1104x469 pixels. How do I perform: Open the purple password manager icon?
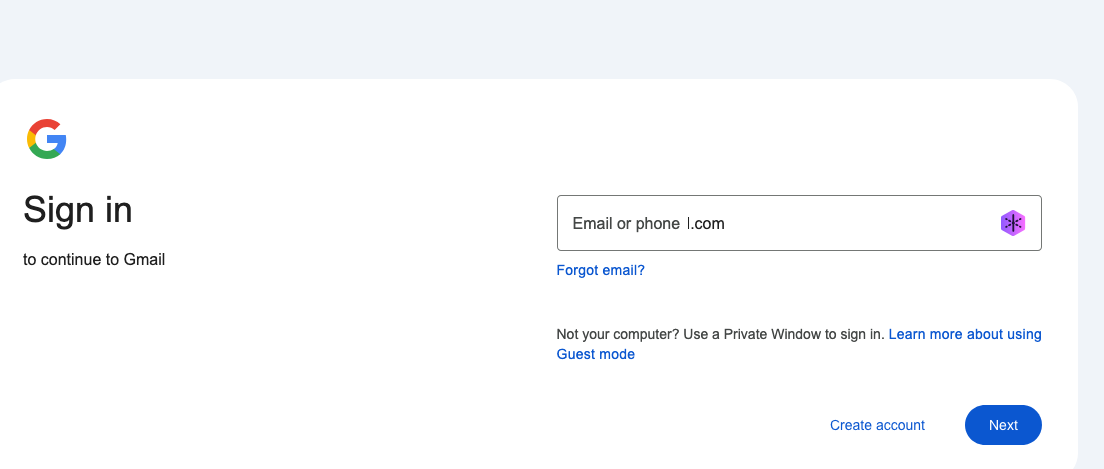(x=1013, y=223)
